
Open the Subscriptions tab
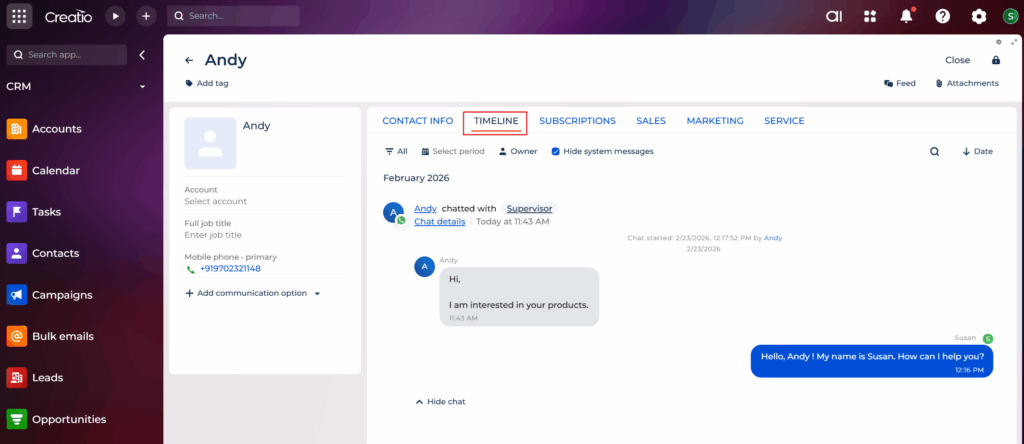coord(577,121)
